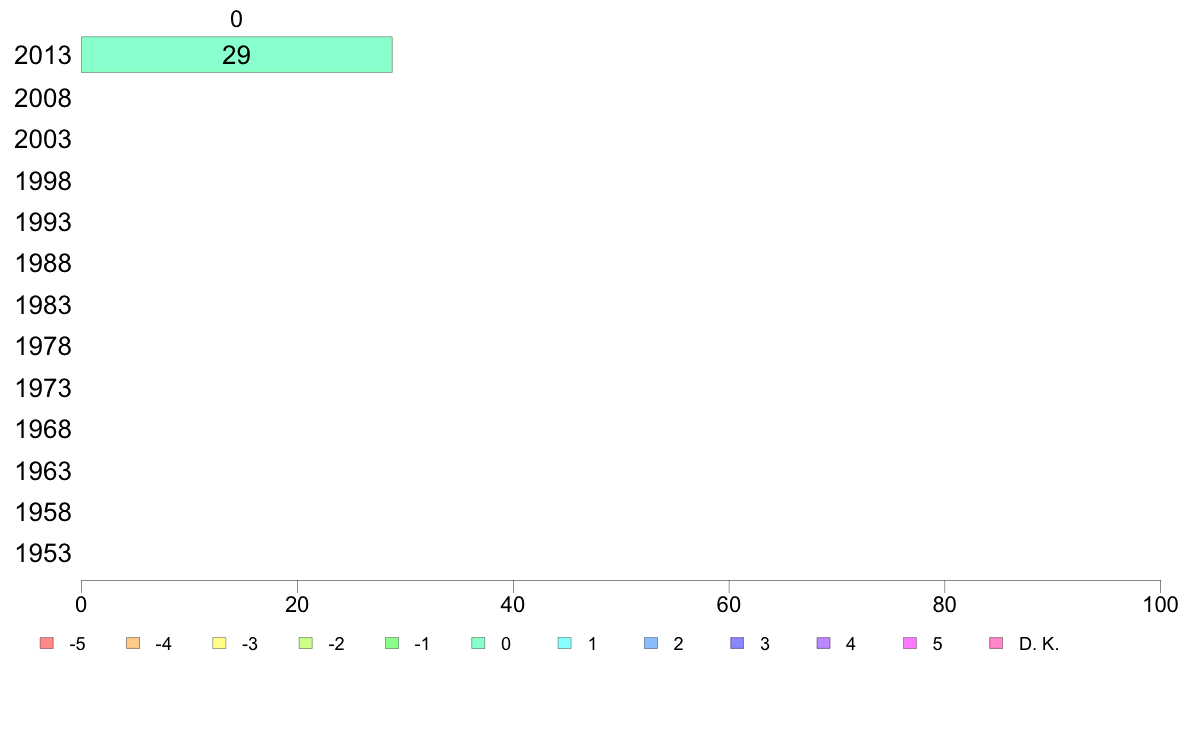Select the -2 lime legend swatch

pyautogui.click(x=306, y=644)
